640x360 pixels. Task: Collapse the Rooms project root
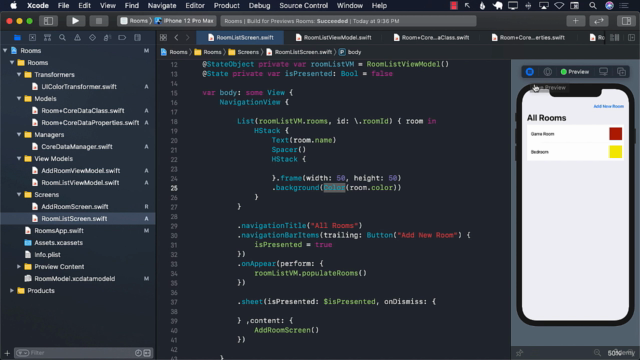click(x=5, y=51)
